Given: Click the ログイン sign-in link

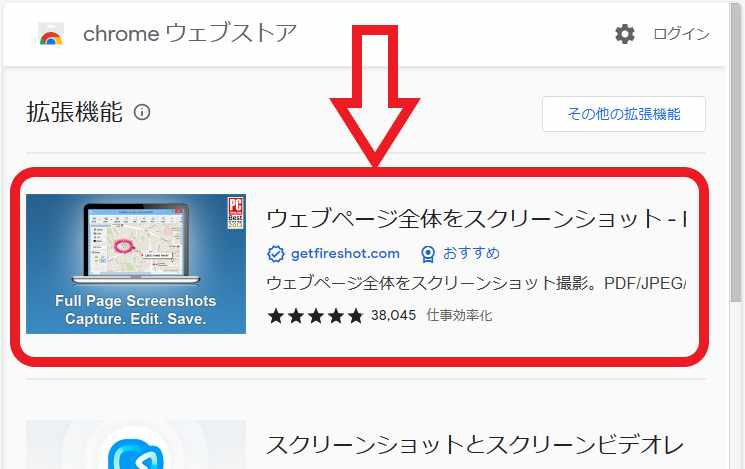Looking at the screenshot, I should (681, 34).
